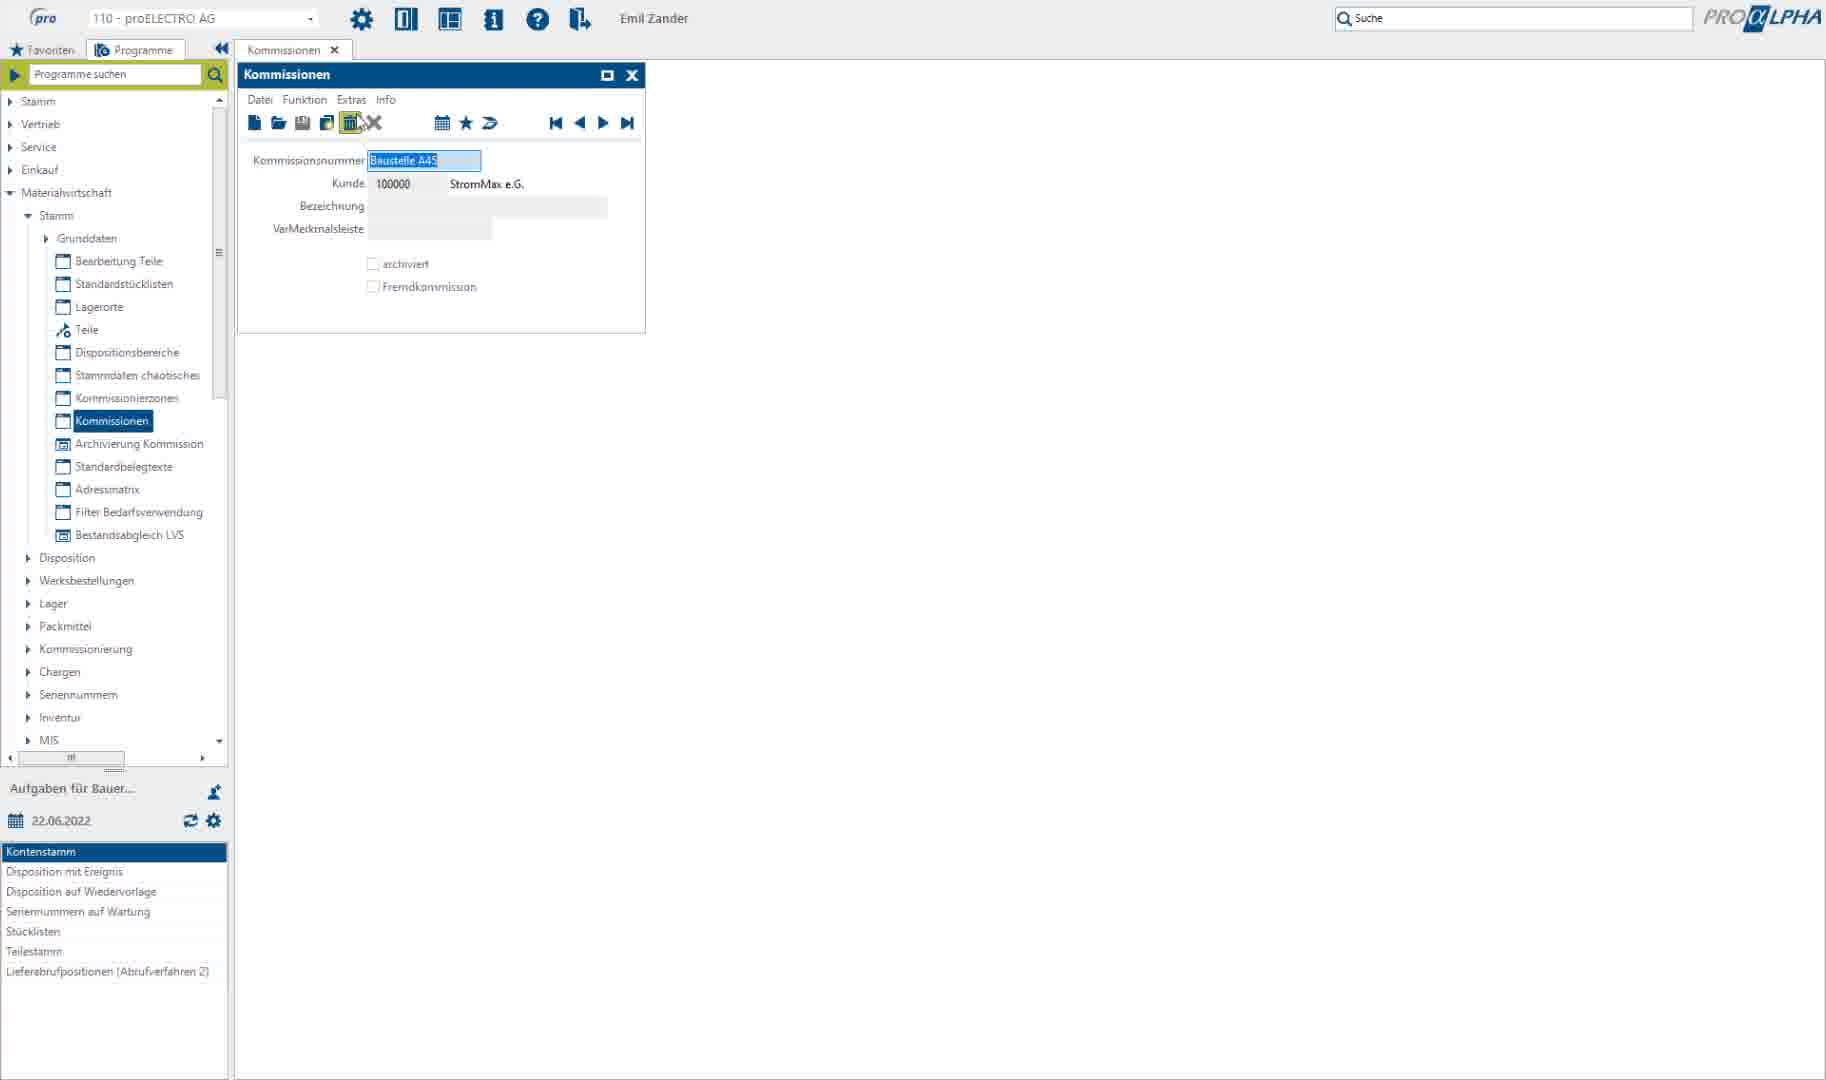Screen dimensions: 1826x1080
Task: Click the split layout icon in top bar
Action: [450, 19]
